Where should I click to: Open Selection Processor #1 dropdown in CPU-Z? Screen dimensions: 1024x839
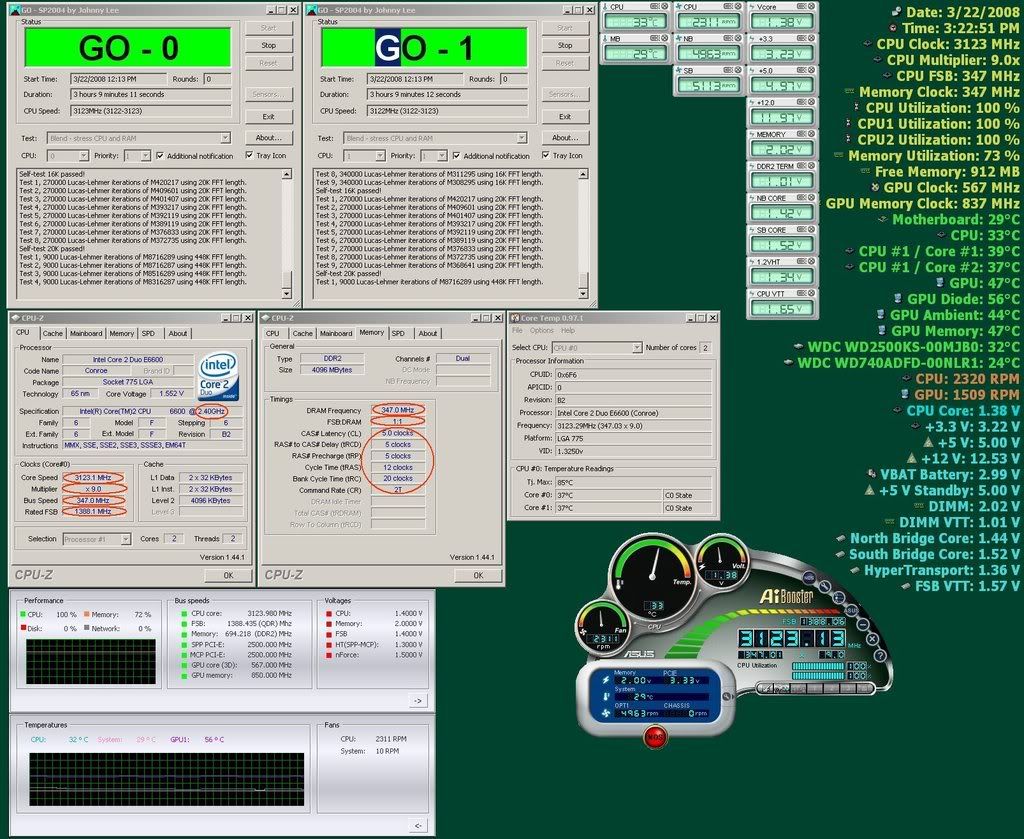pyautogui.click(x=125, y=539)
